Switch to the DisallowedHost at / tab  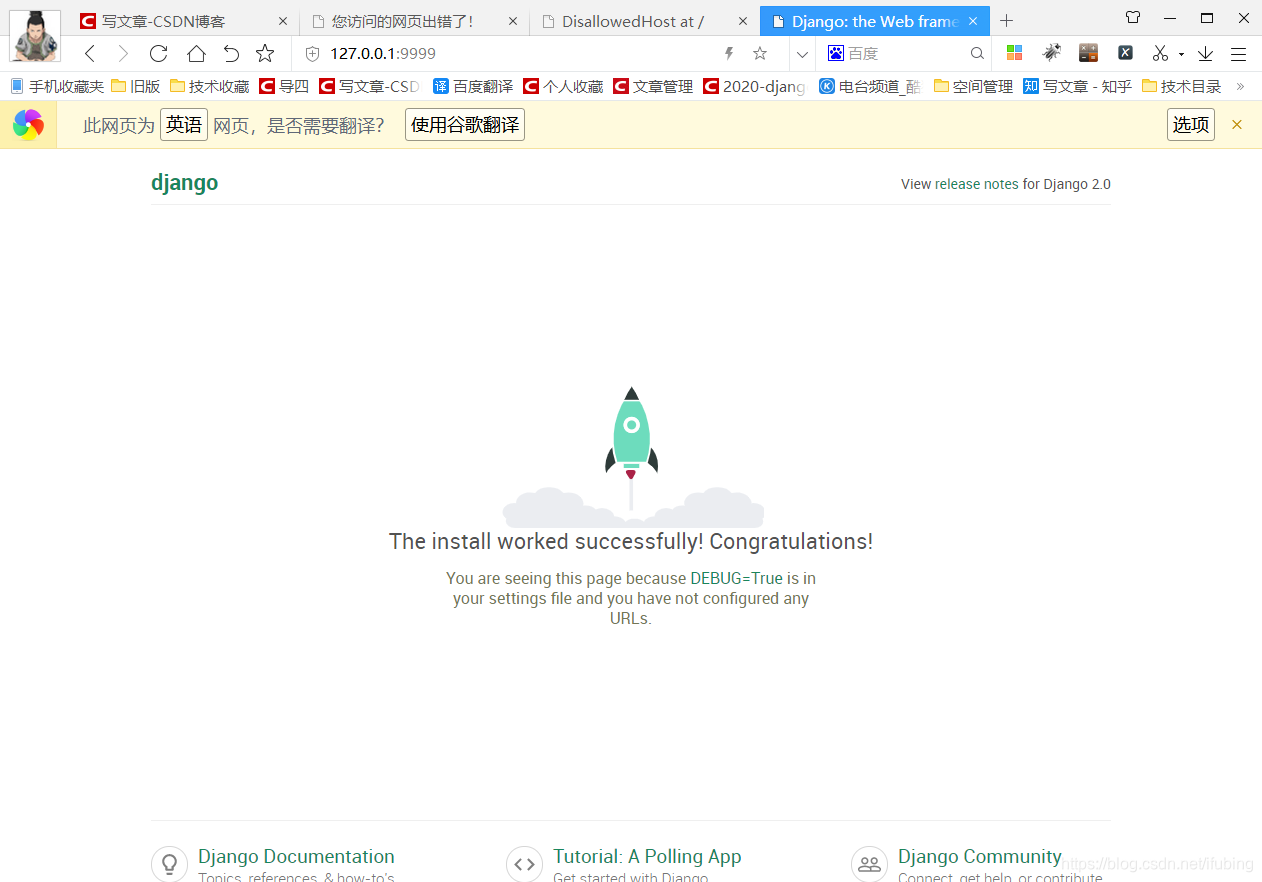644,21
